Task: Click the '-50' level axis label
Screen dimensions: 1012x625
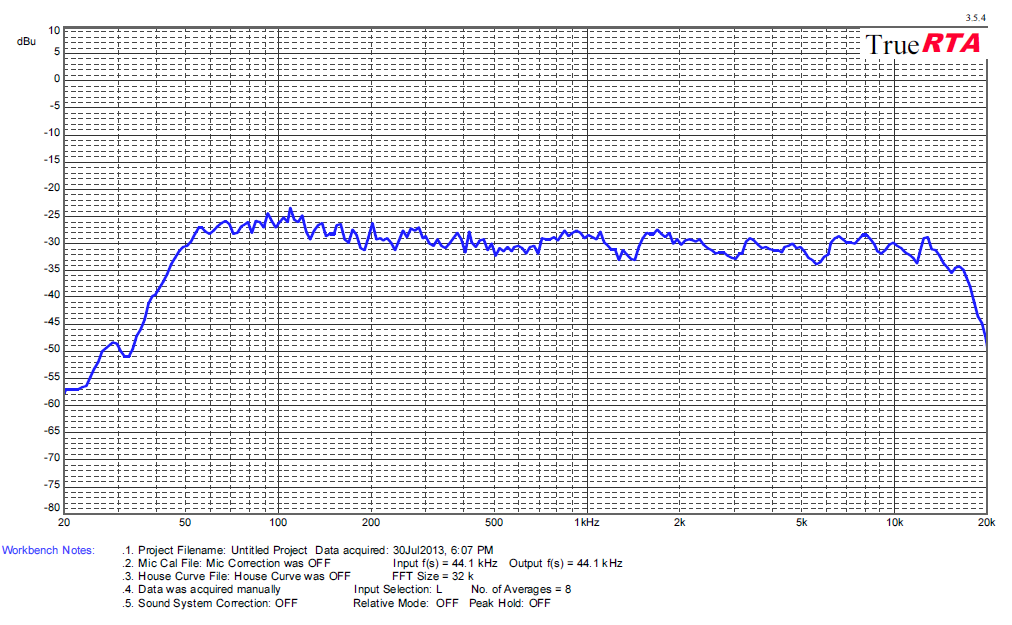Action: pos(52,349)
